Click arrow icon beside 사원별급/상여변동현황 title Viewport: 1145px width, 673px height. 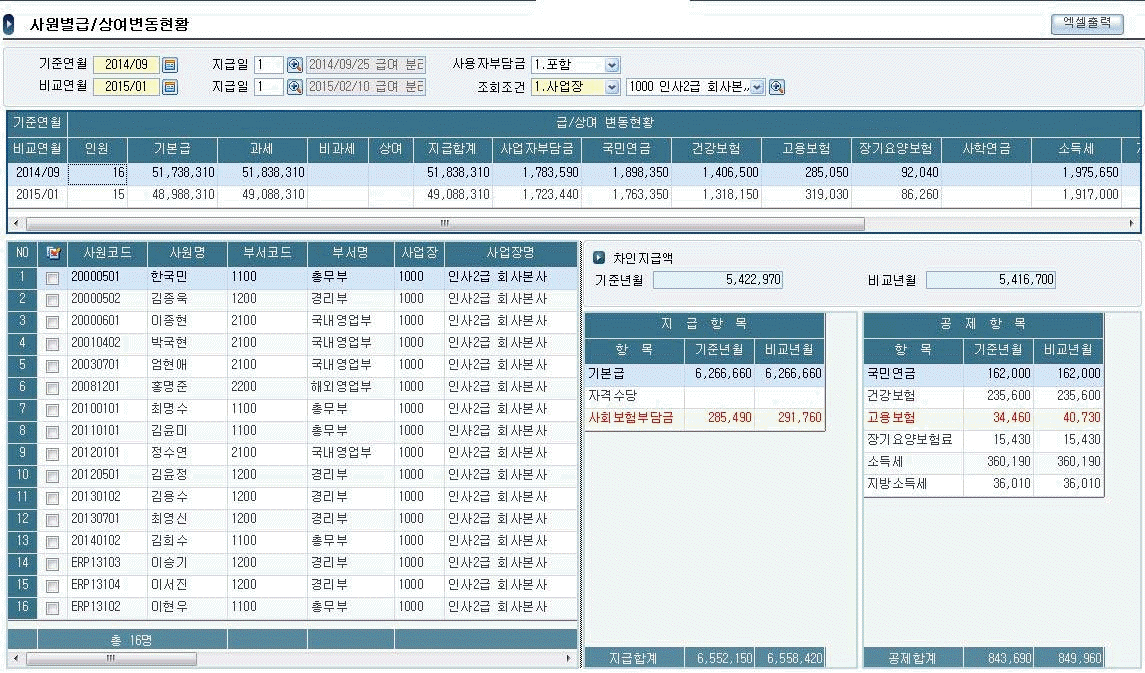point(9,24)
